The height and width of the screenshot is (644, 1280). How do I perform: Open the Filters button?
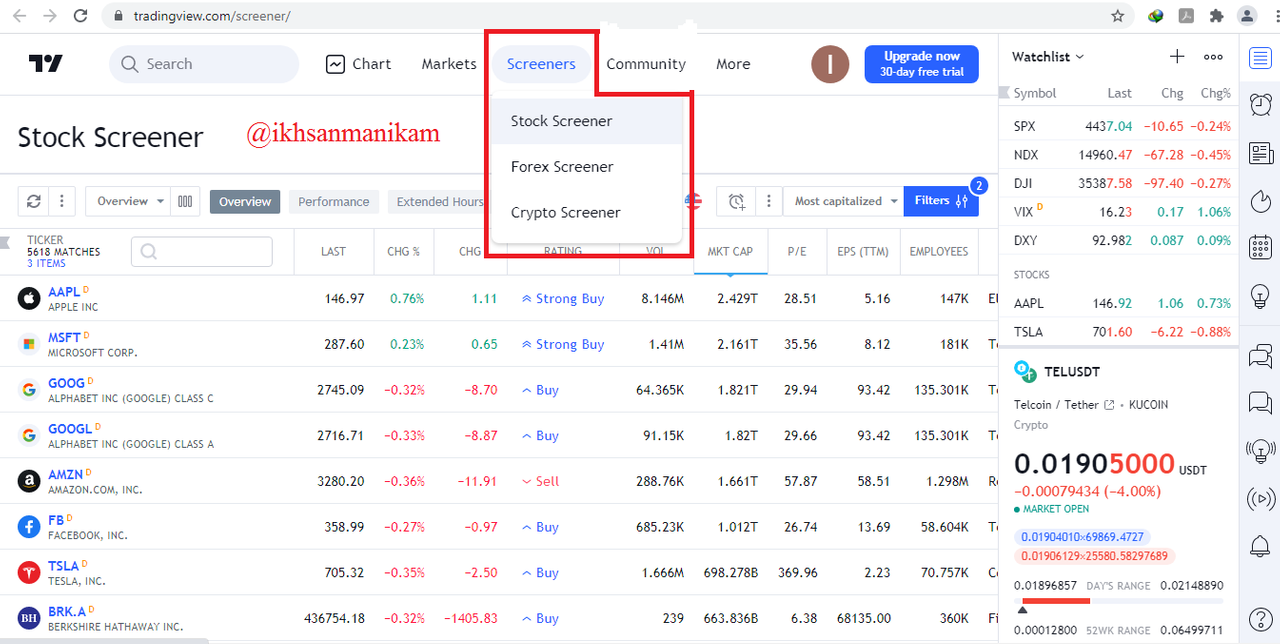click(x=941, y=201)
